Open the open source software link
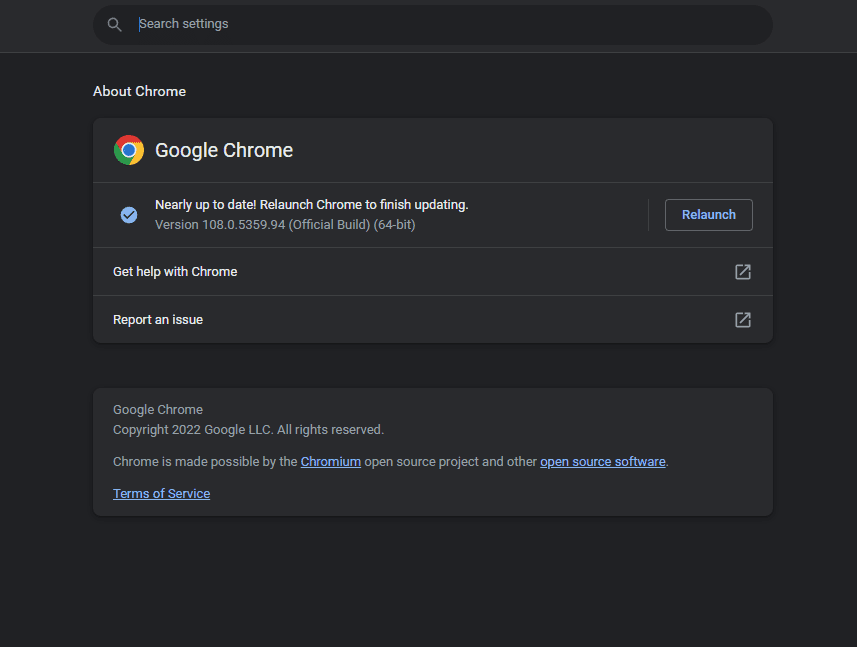Image resolution: width=857 pixels, height=647 pixels. (x=603, y=462)
